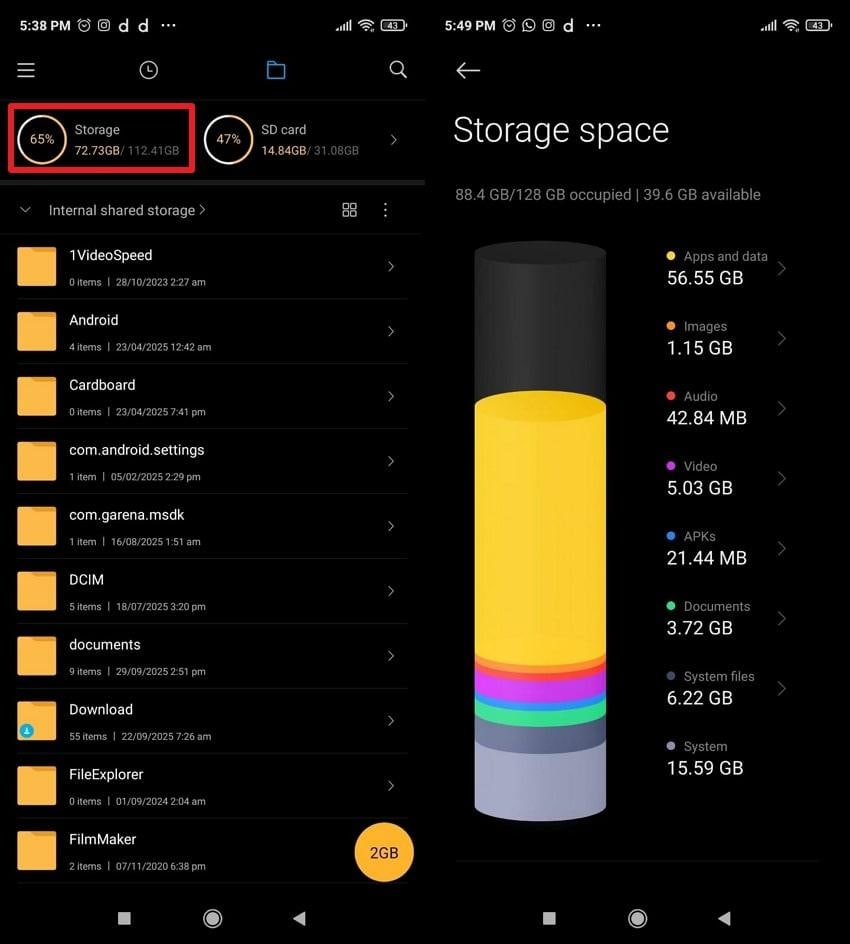Open the Recents clock icon
Screen dimensions: 850x944
coord(148,70)
